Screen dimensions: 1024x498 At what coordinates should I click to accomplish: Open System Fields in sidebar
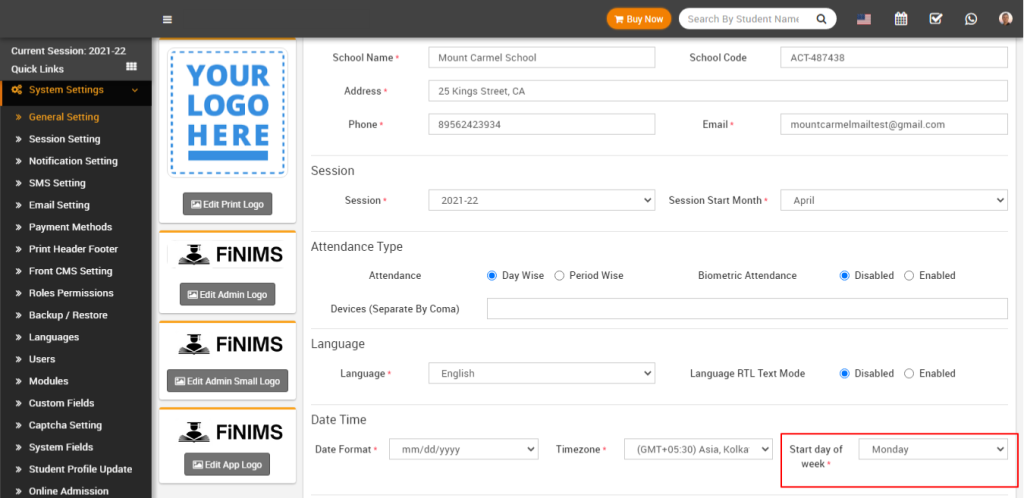[x=61, y=447]
